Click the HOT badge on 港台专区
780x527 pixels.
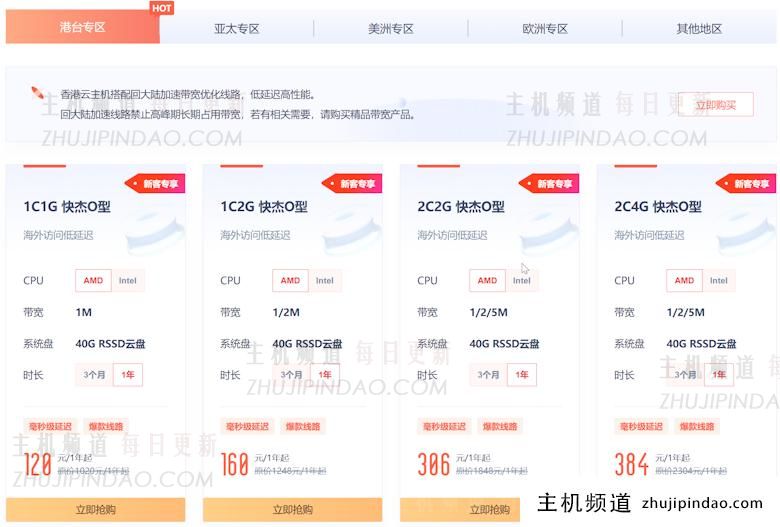coord(161,8)
